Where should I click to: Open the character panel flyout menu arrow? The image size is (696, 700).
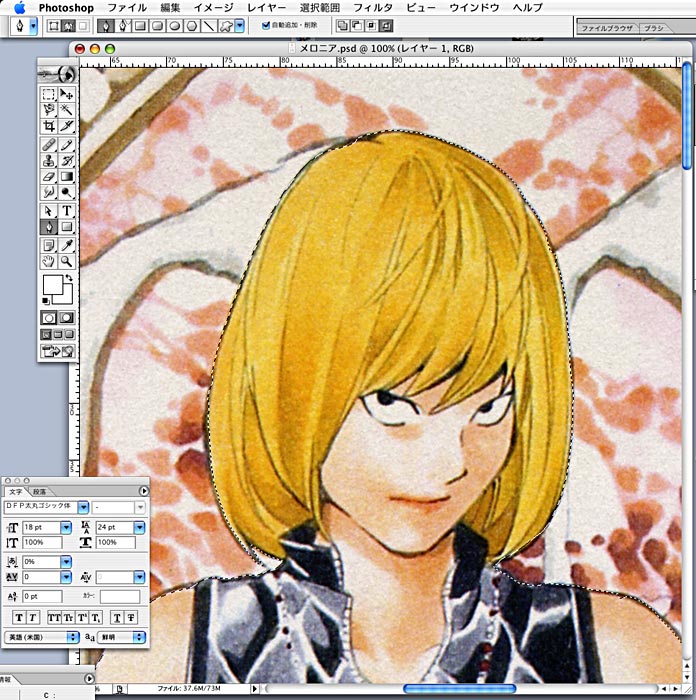tap(144, 491)
